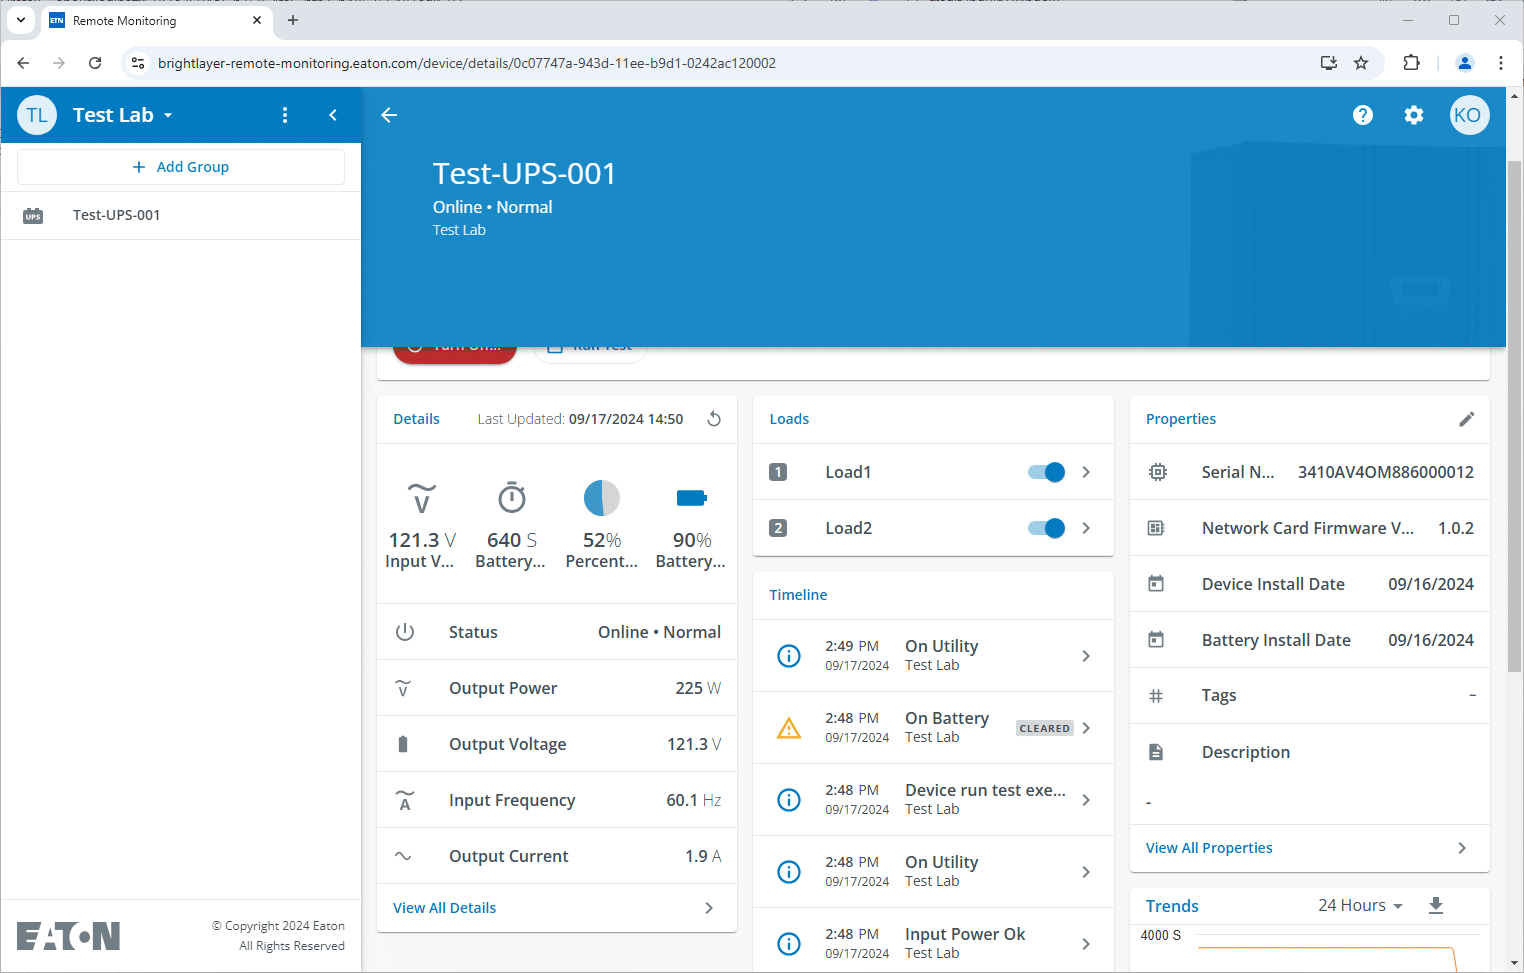Click the Input Frequency 60.1 Hz row
This screenshot has width=1524, height=973.
click(x=557, y=800)
